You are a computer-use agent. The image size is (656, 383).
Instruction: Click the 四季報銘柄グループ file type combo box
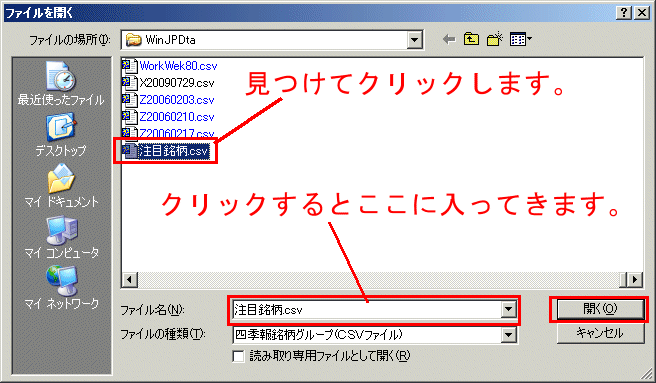tap(375, 335)
